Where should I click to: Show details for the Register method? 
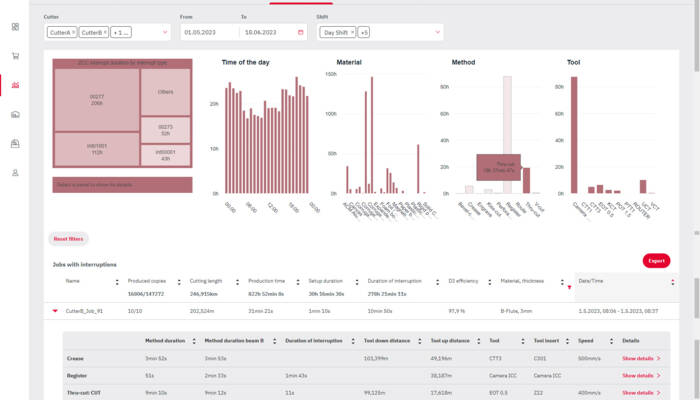(x=641, y=375)
